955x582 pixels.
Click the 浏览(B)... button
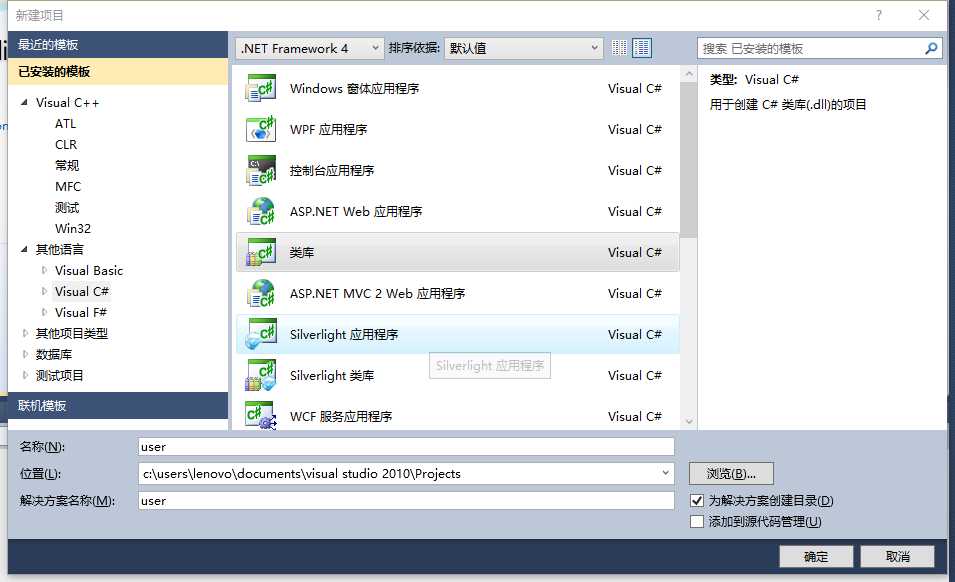tap(731, 473)
